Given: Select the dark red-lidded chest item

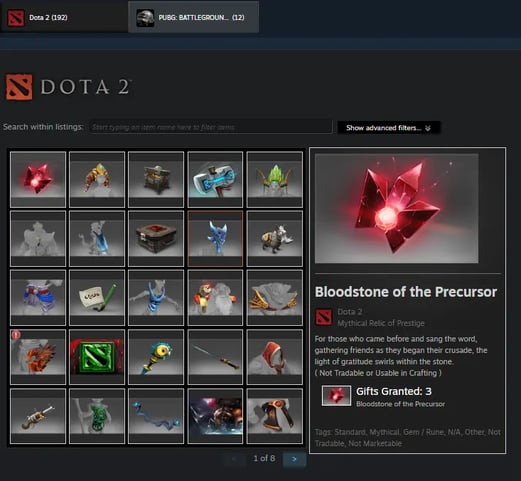Looking at the screenshot, I should click(156, 238).
